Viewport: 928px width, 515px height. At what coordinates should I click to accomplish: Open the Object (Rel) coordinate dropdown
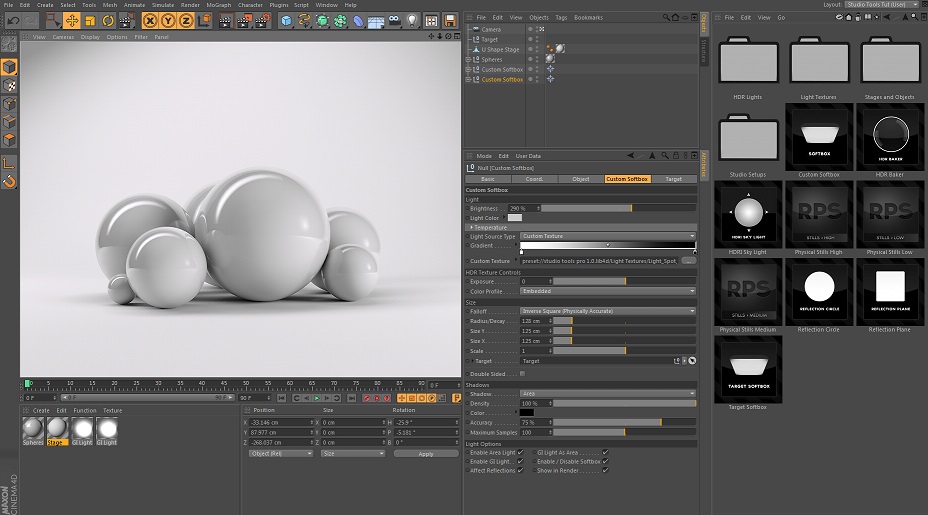click(x=281, y=453)
